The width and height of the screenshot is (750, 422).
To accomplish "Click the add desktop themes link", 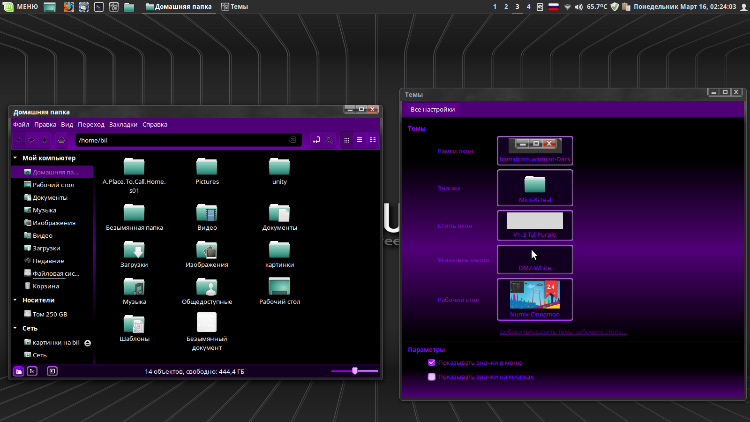I will point(562,330).
